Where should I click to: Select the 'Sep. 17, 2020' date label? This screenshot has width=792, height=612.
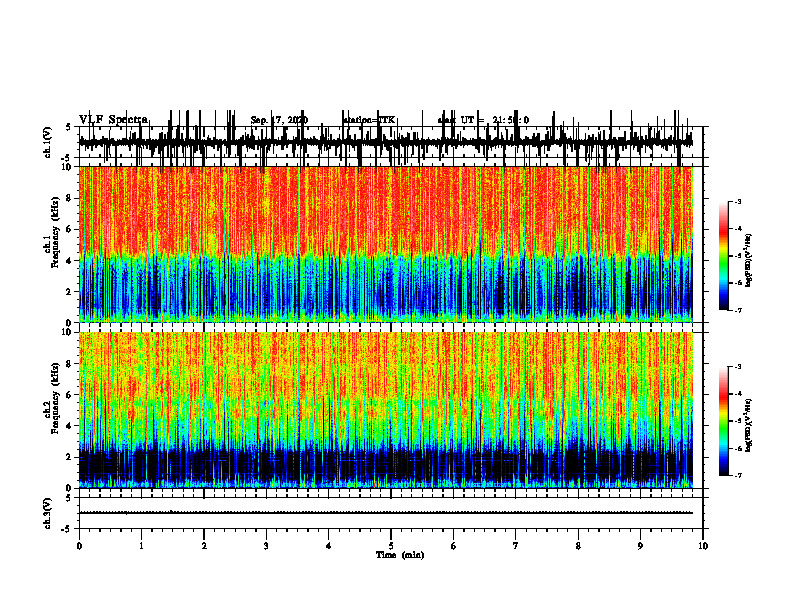coord(279,120)
